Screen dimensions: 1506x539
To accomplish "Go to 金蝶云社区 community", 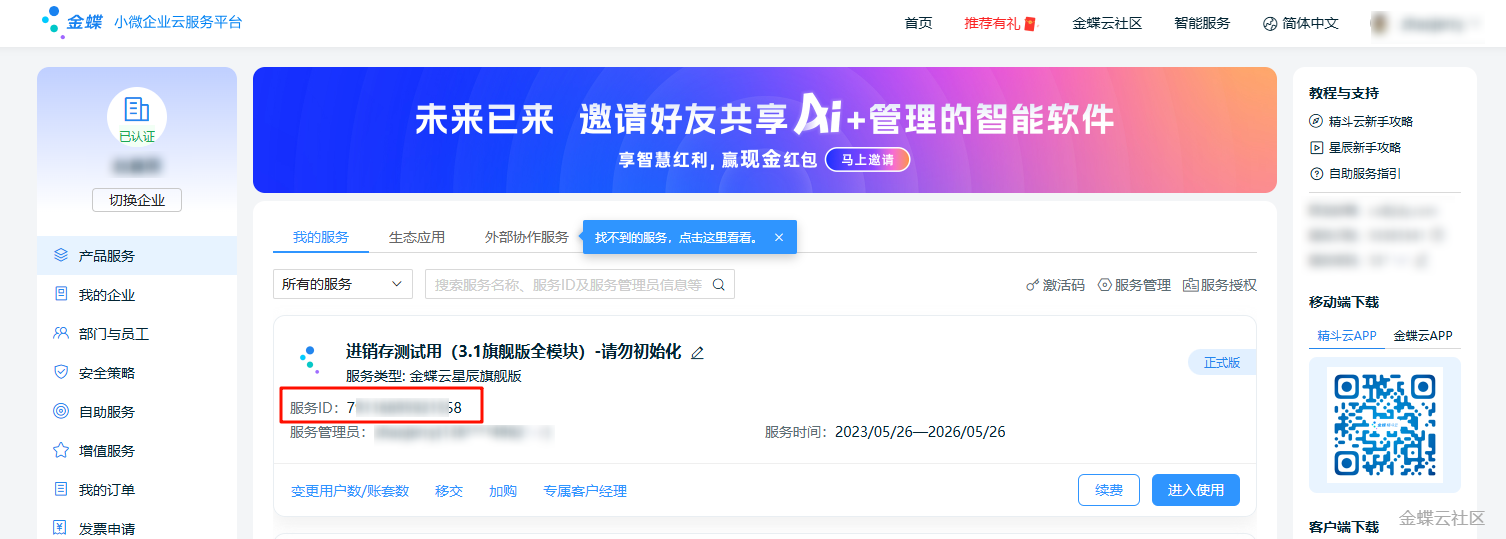I will tap(1107, 23).
